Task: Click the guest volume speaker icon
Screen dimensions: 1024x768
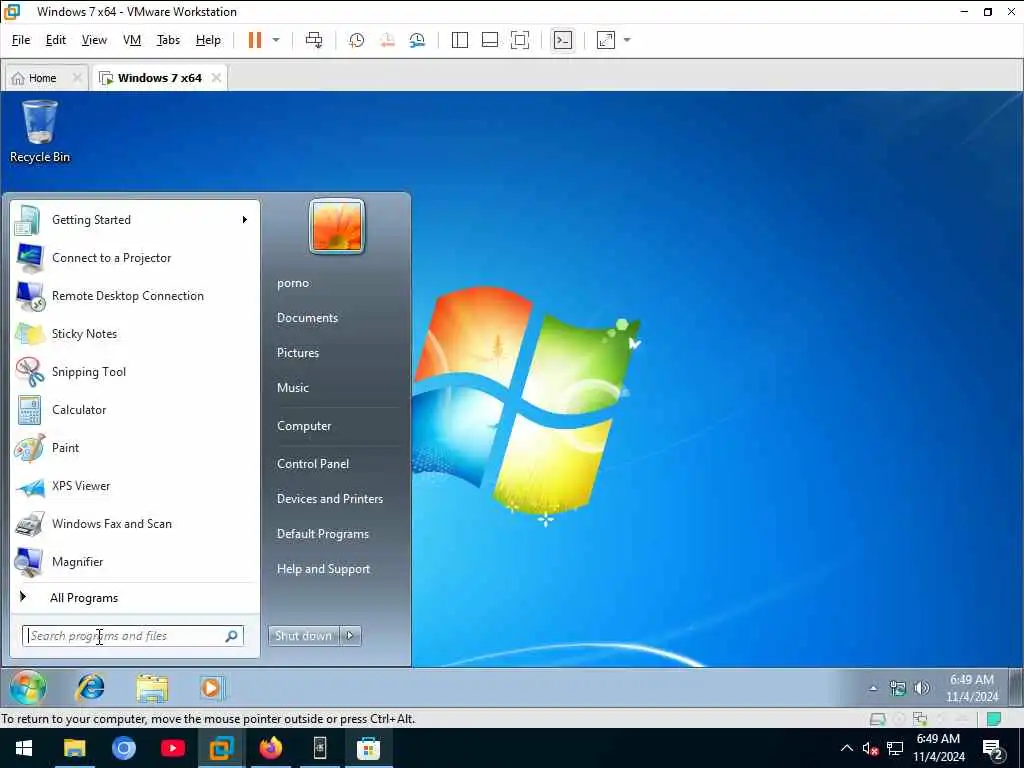Action: [x=922, y=688]
